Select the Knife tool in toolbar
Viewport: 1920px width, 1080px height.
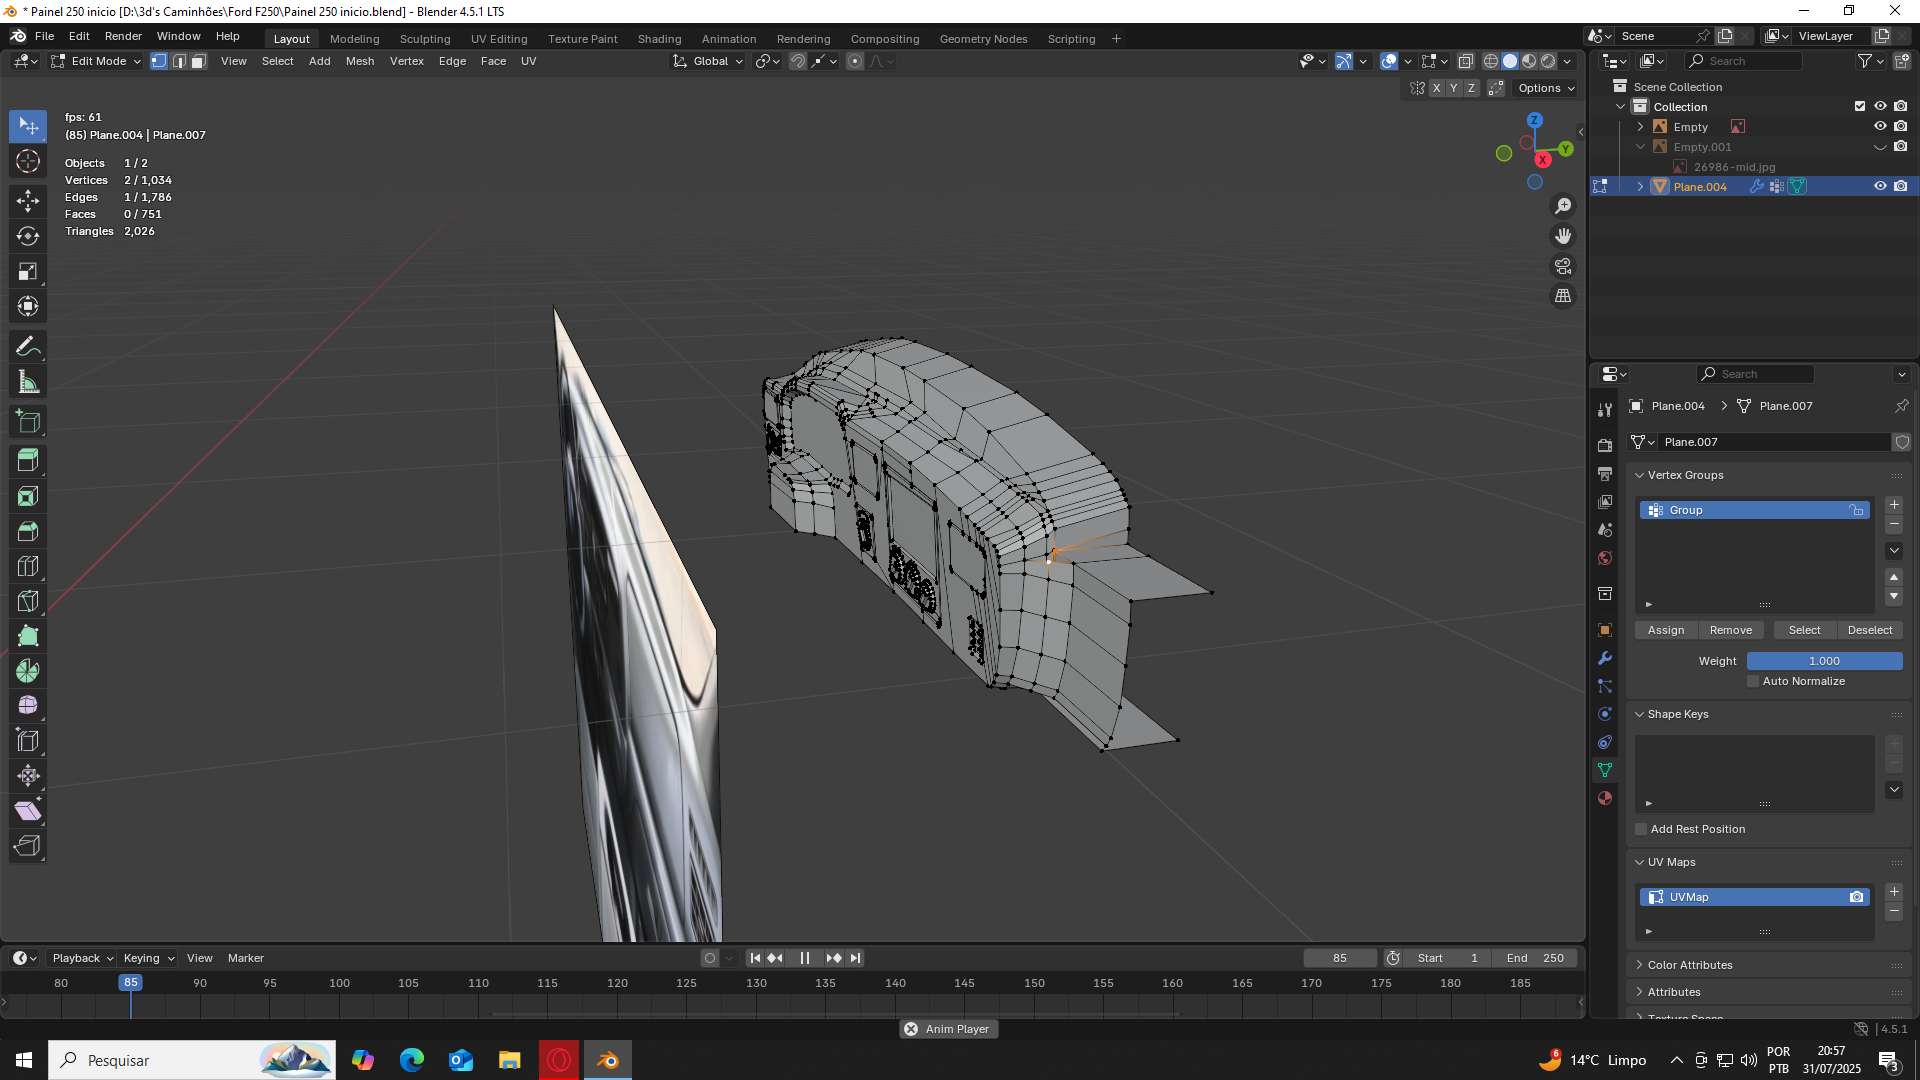pos(28,601)
